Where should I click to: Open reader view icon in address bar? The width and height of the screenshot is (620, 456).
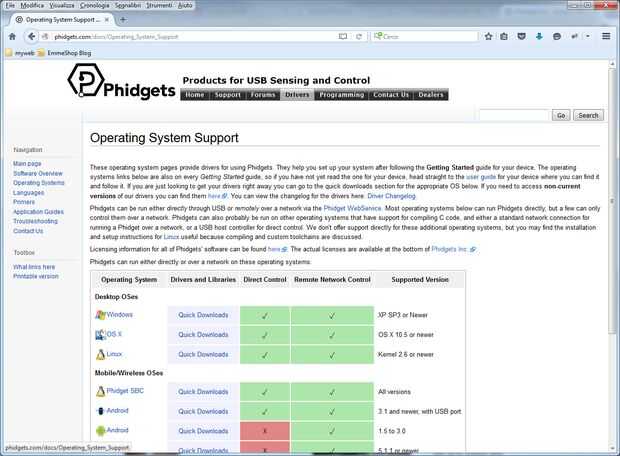point(343,36)
